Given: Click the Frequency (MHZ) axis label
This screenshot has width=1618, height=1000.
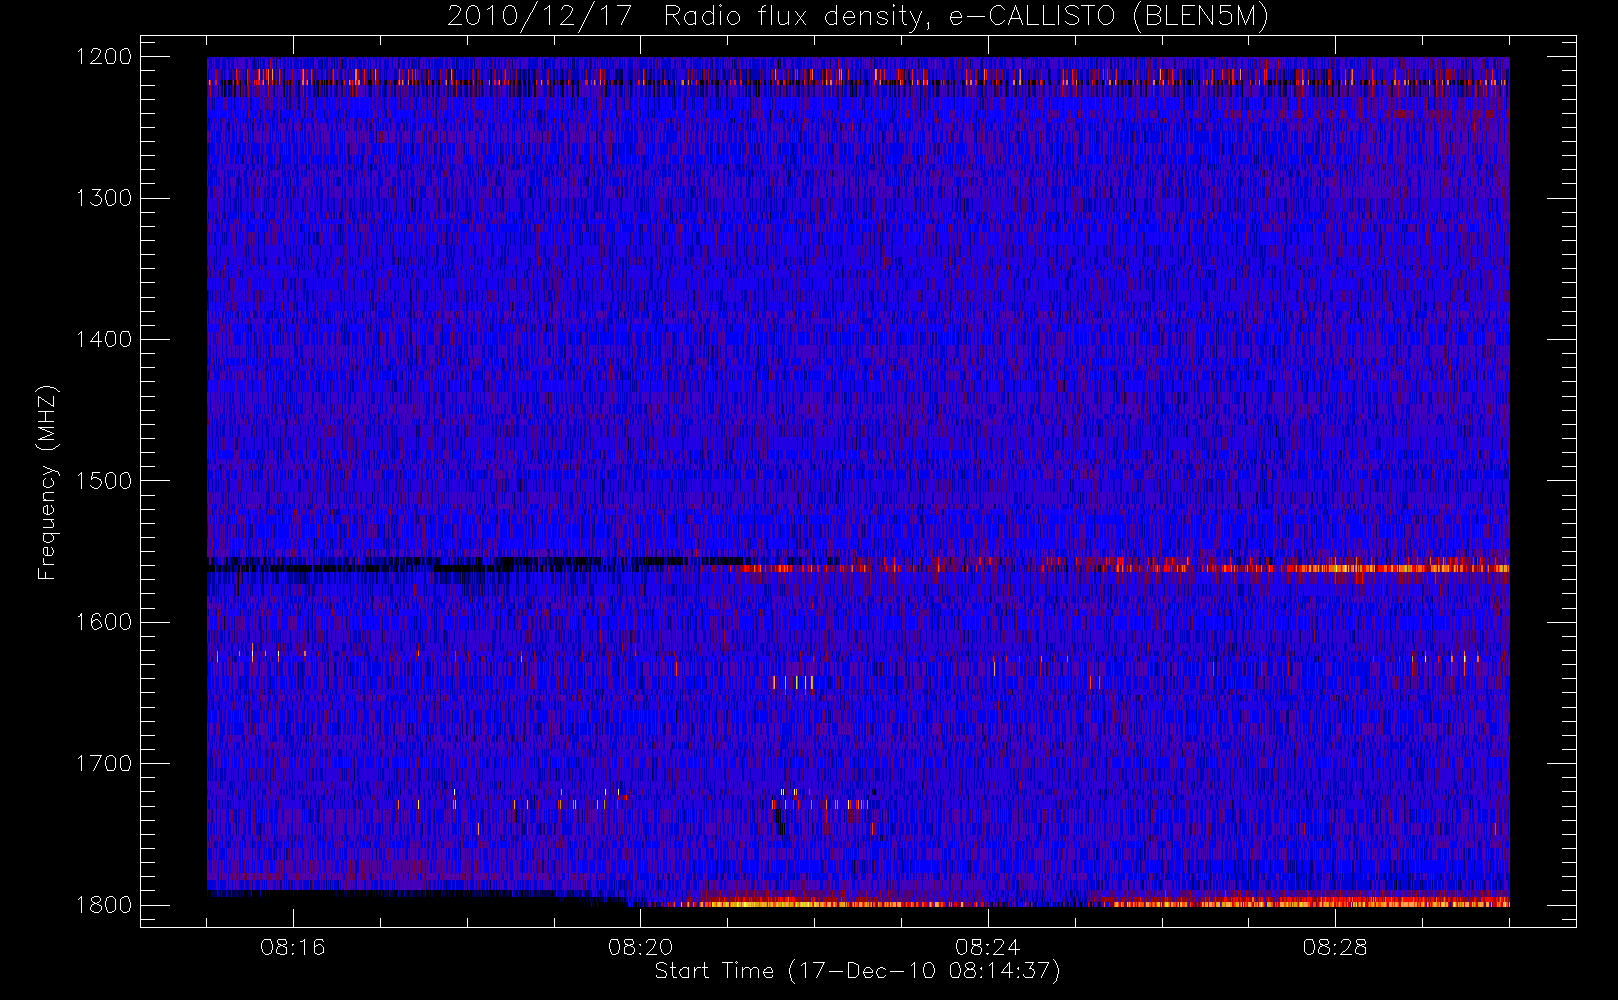Looking at the screenshot, I should [47, 482].
